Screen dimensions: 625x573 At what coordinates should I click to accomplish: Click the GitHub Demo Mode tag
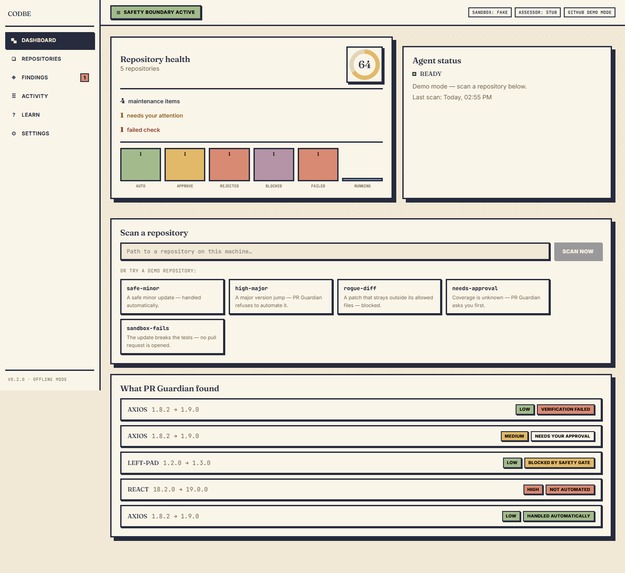pyautogui.click(x=590, y=12)
